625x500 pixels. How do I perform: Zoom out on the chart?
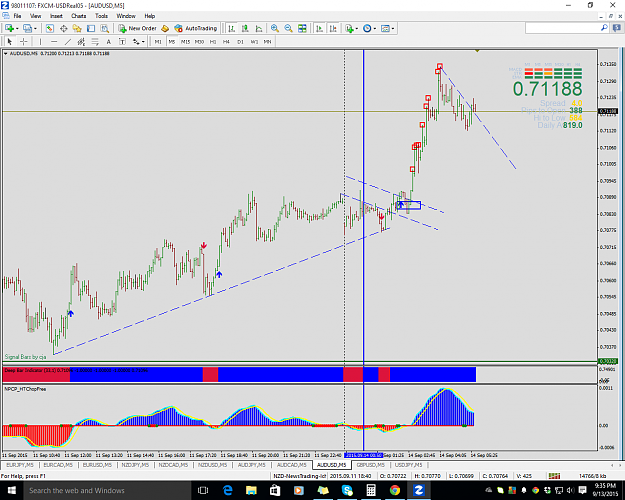(288, 28)
